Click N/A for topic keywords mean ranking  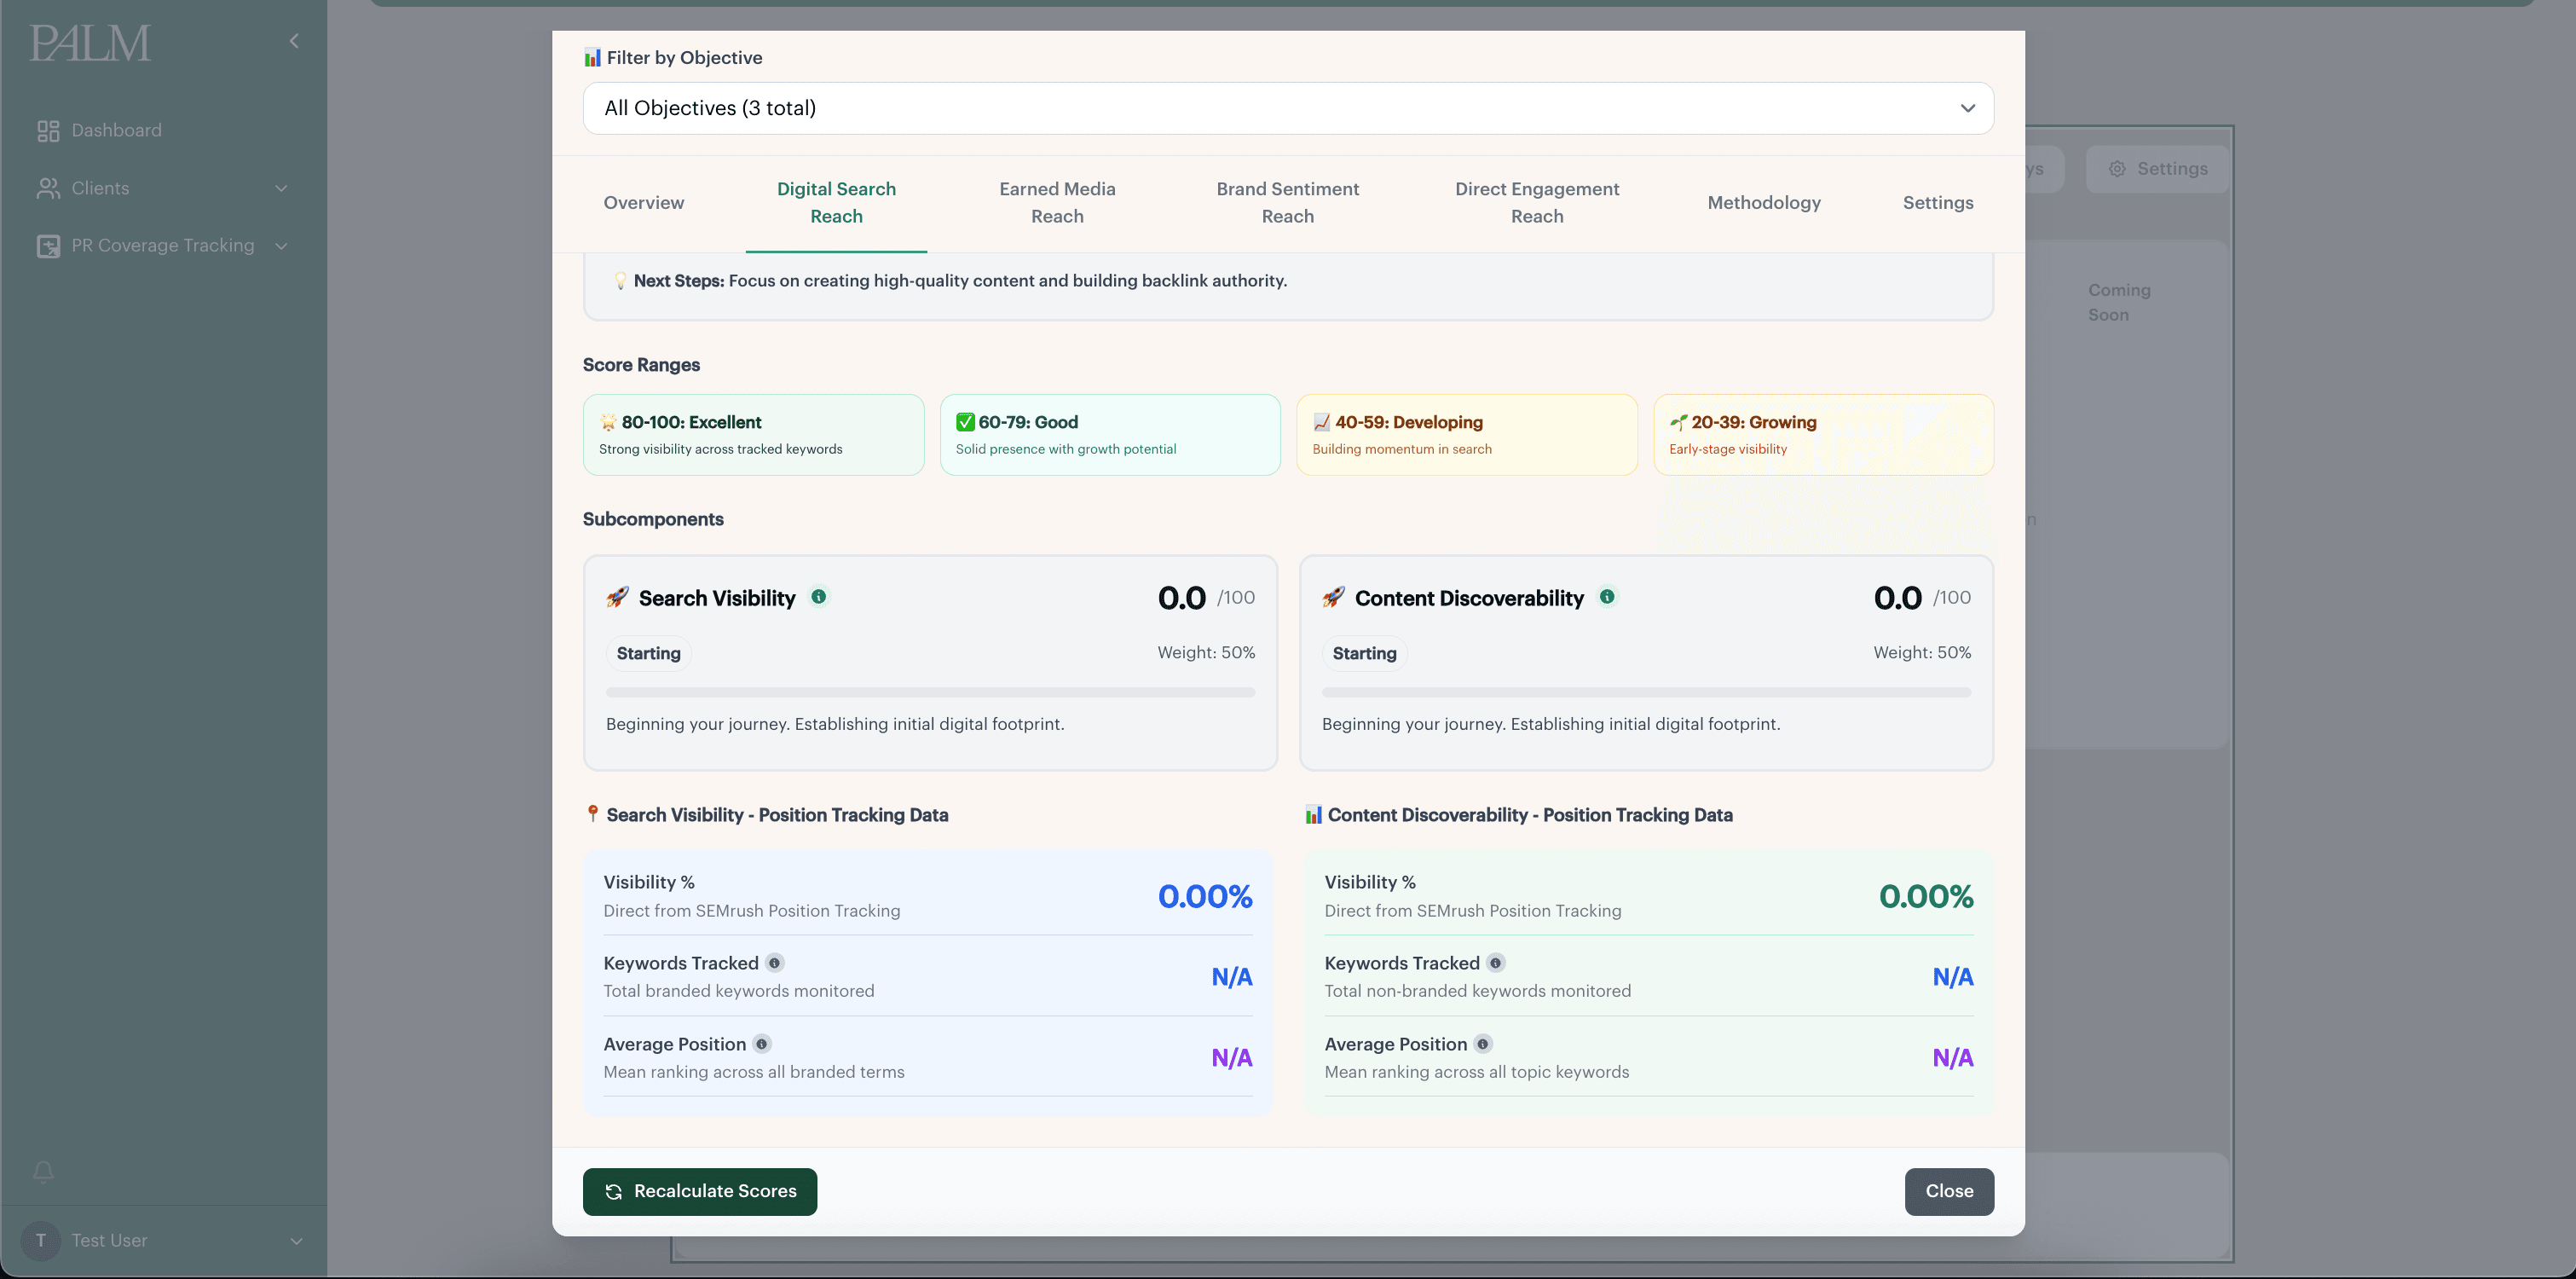click(1953, 1058)
